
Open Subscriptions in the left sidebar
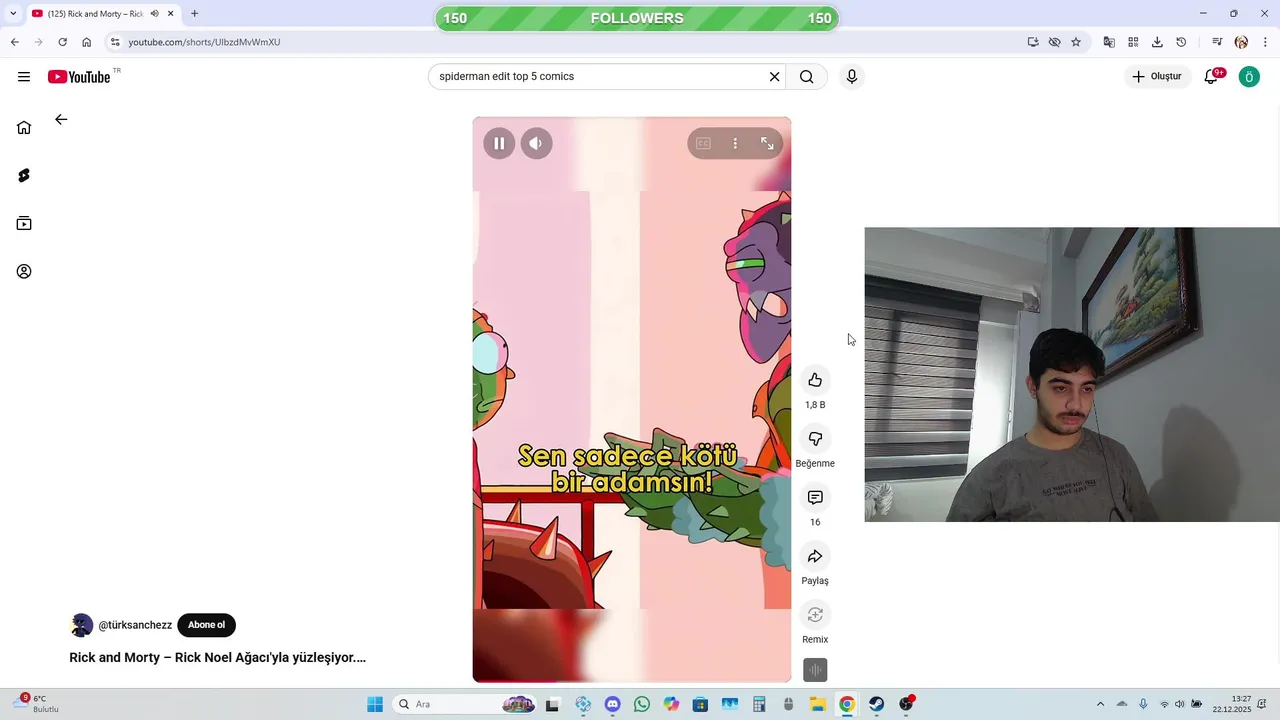pos(24,223)
